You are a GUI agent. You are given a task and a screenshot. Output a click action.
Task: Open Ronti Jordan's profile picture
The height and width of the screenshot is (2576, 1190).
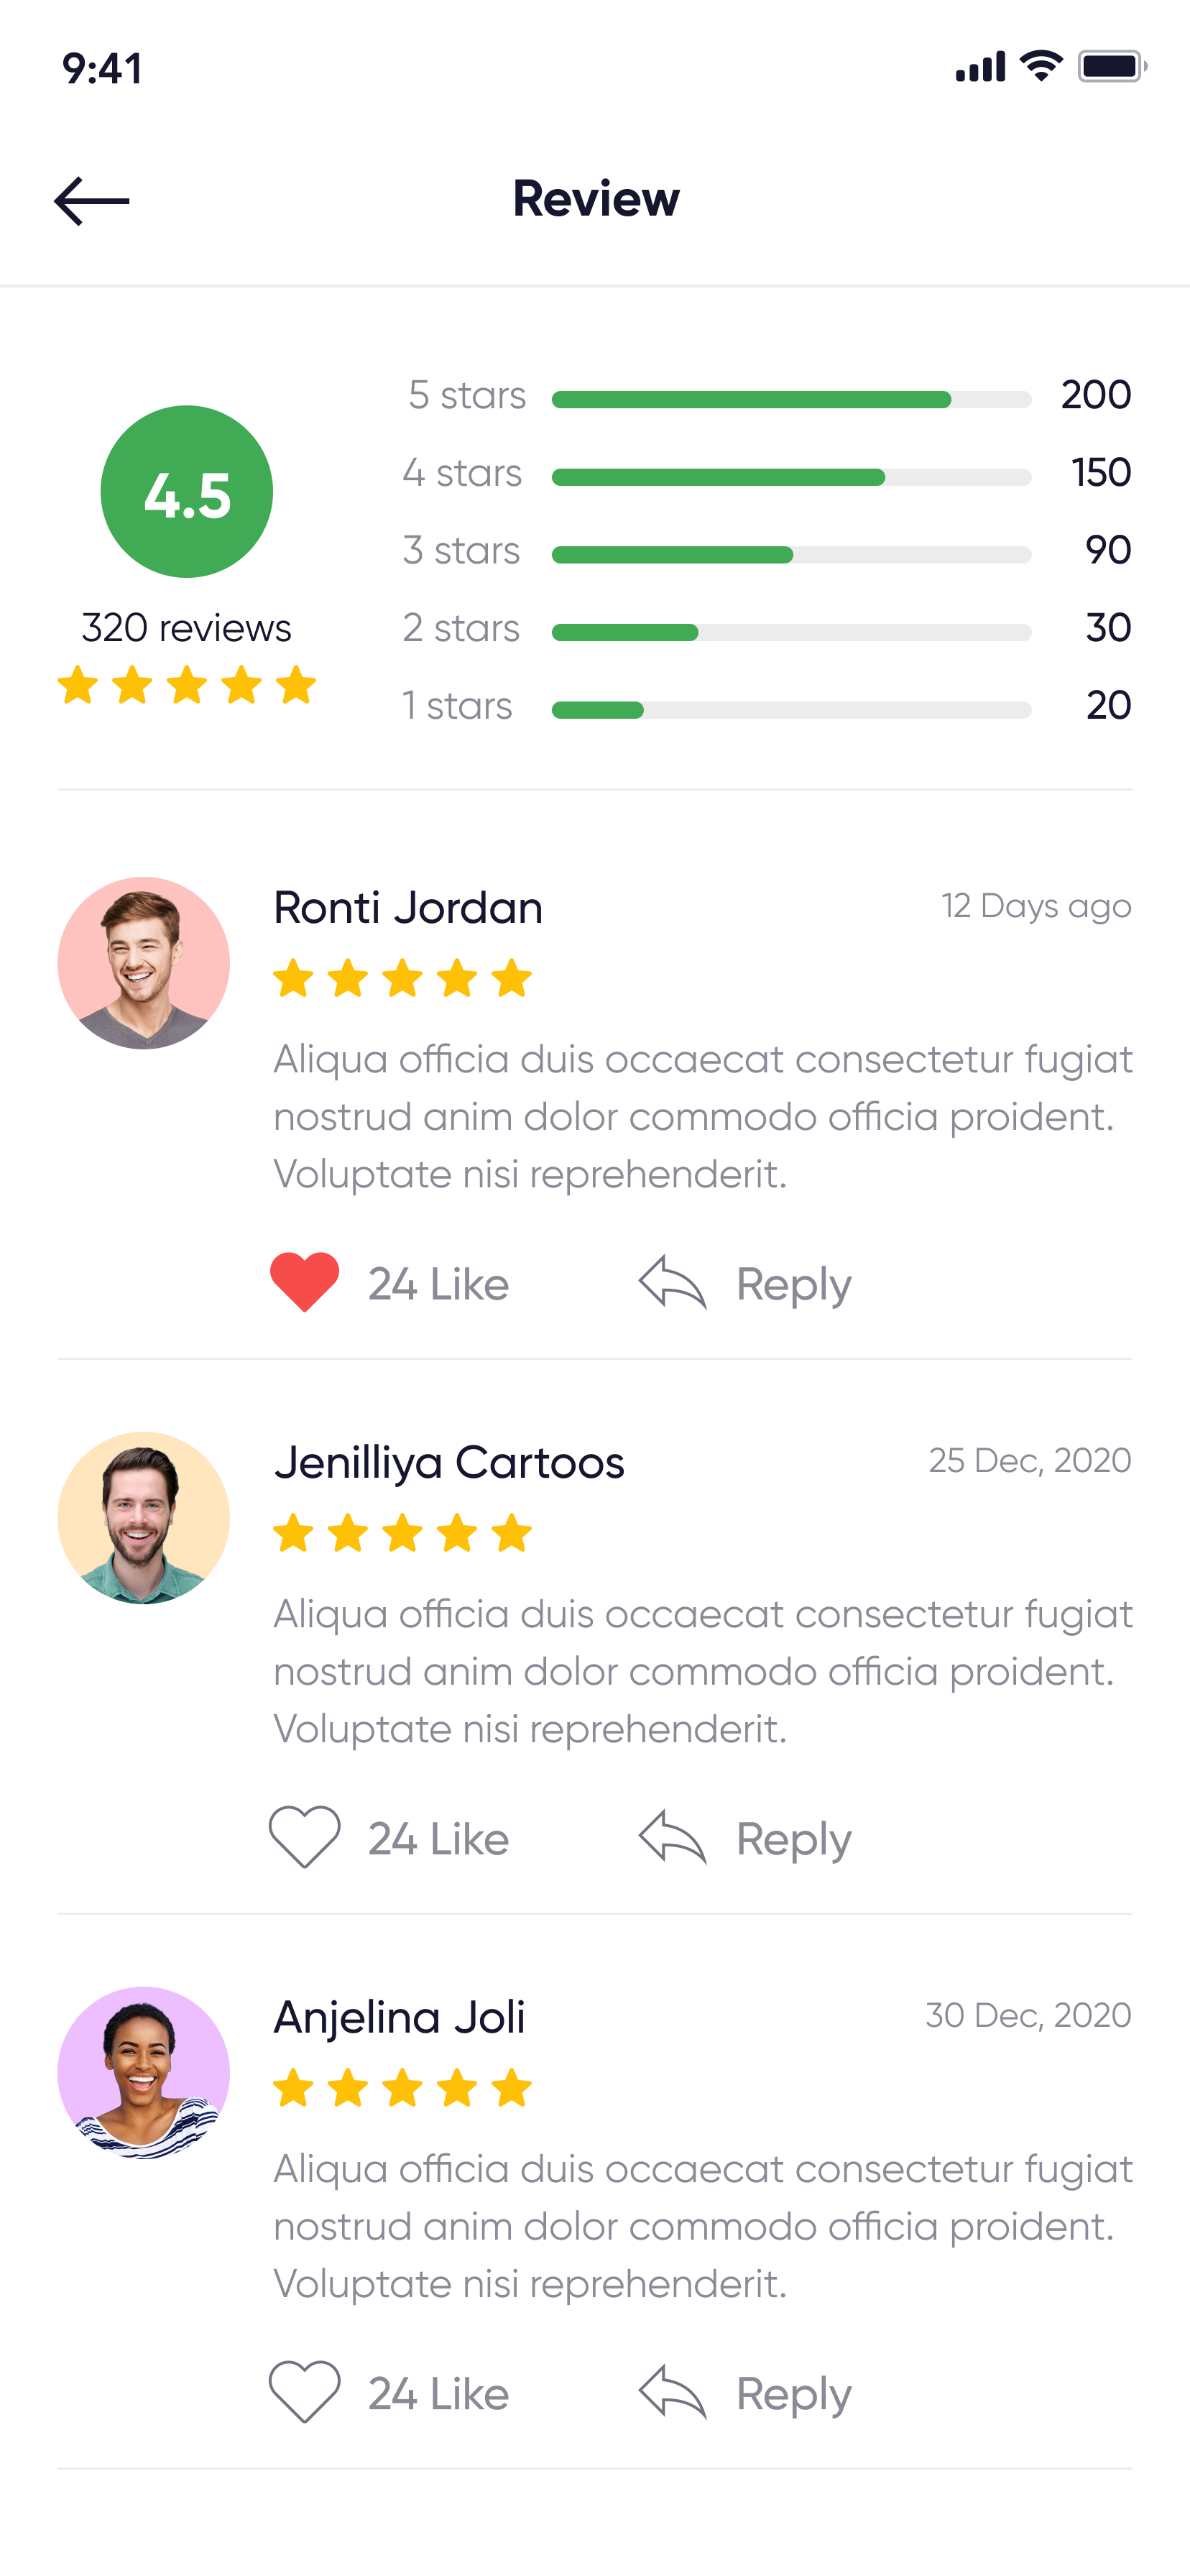pos(143,963)
